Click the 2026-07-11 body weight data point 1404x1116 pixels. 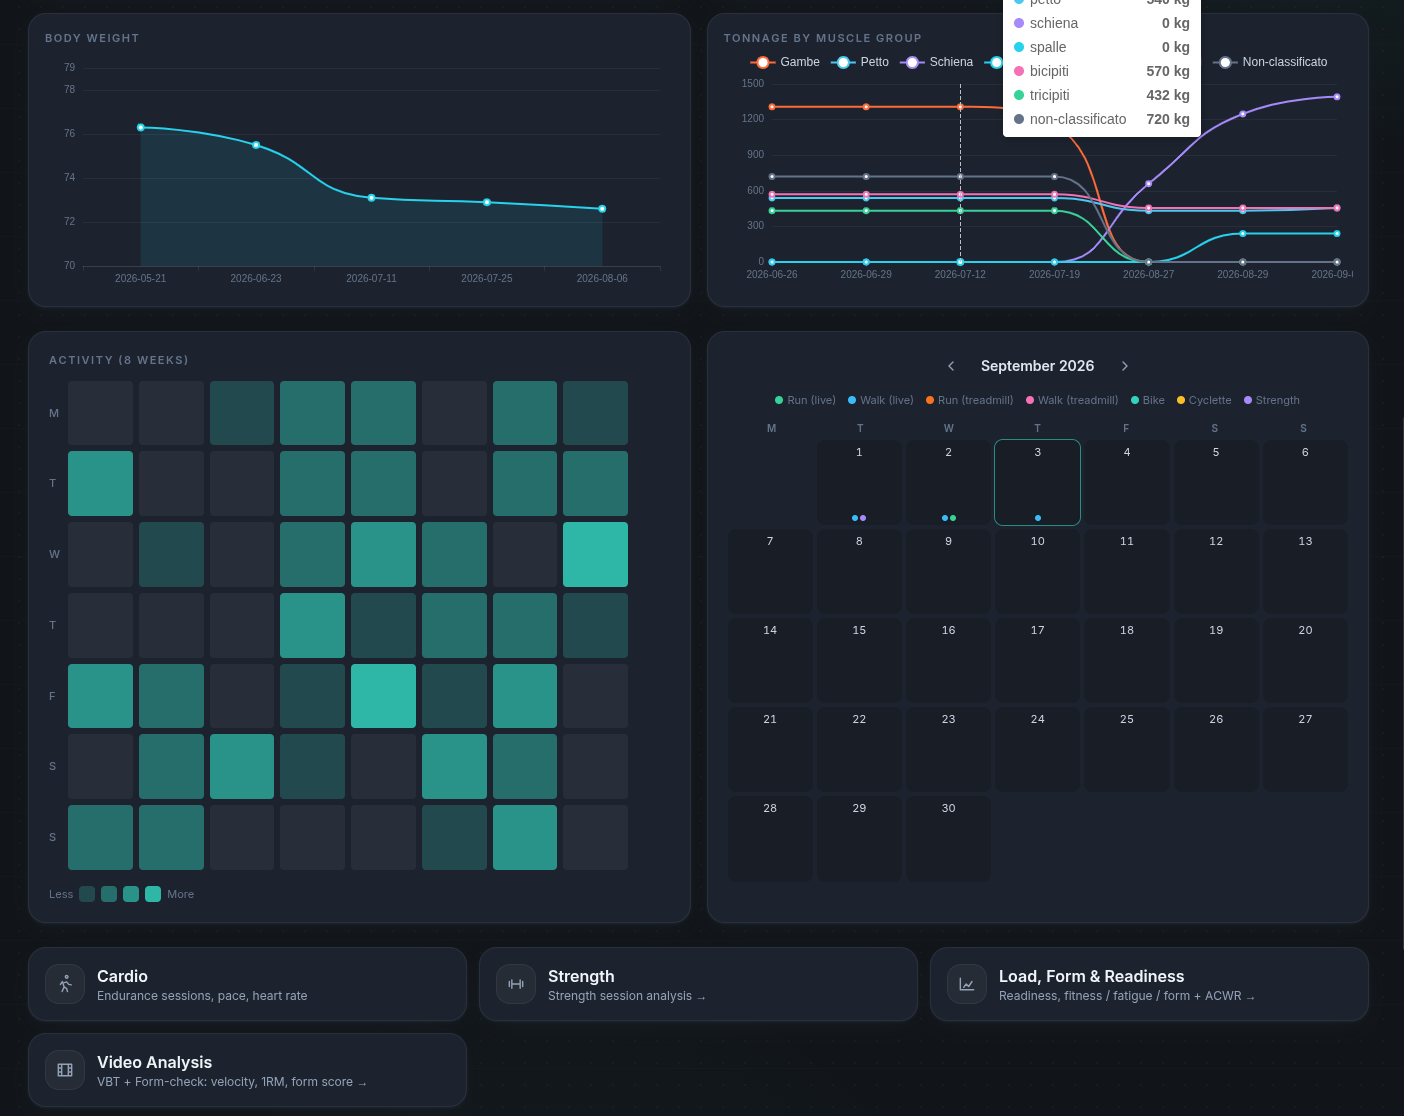pos(371,198)
